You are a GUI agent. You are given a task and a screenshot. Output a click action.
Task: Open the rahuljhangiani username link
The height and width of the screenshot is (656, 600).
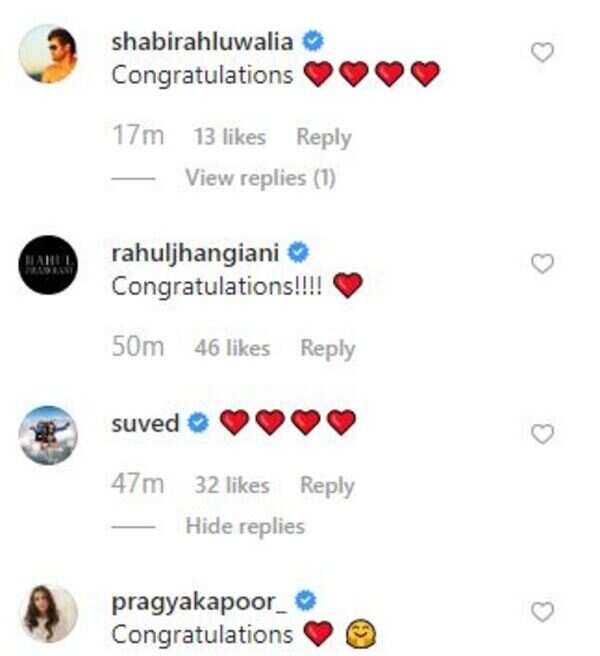coord(195,254)
